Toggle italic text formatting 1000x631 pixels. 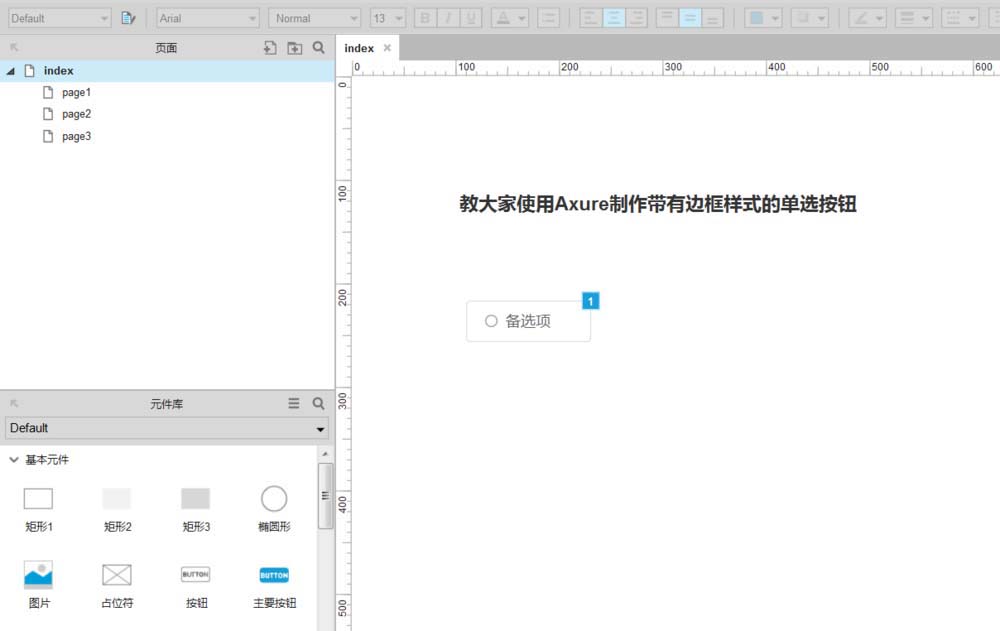coord(448,19)
